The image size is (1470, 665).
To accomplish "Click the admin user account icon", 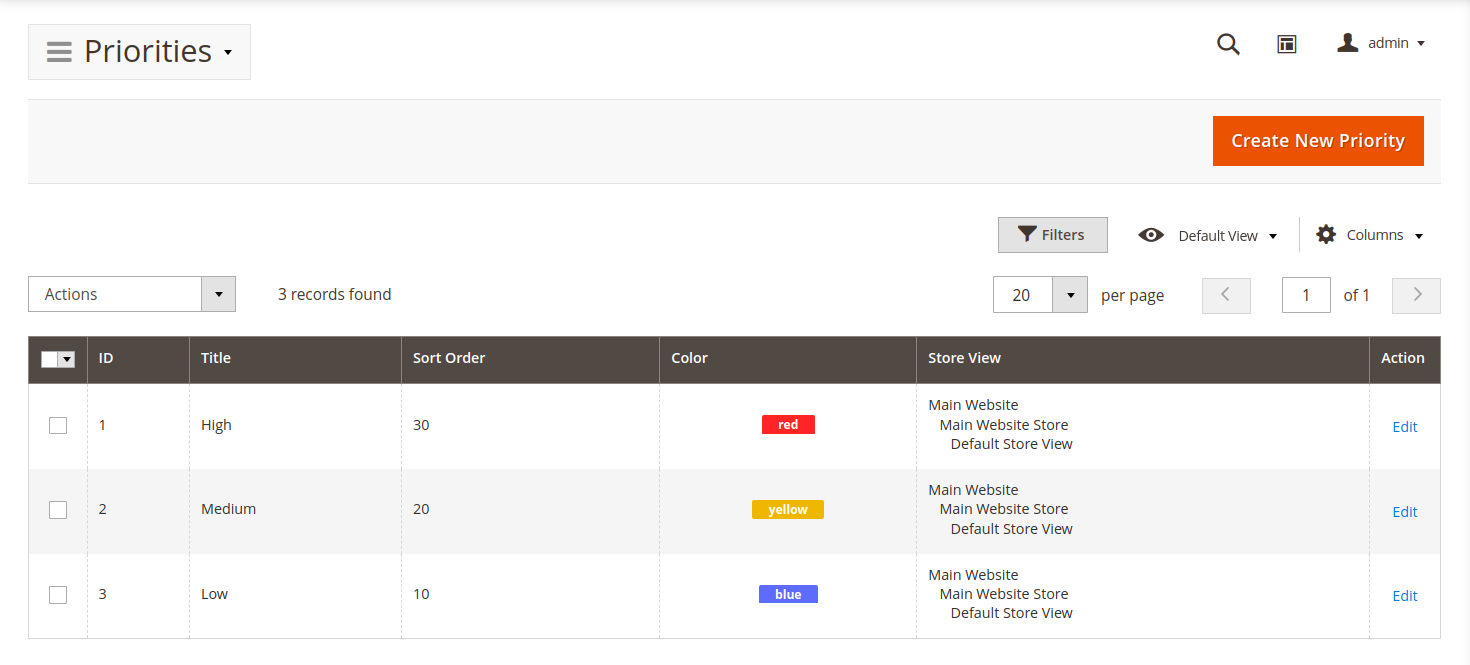I will tap(1348, 43).
